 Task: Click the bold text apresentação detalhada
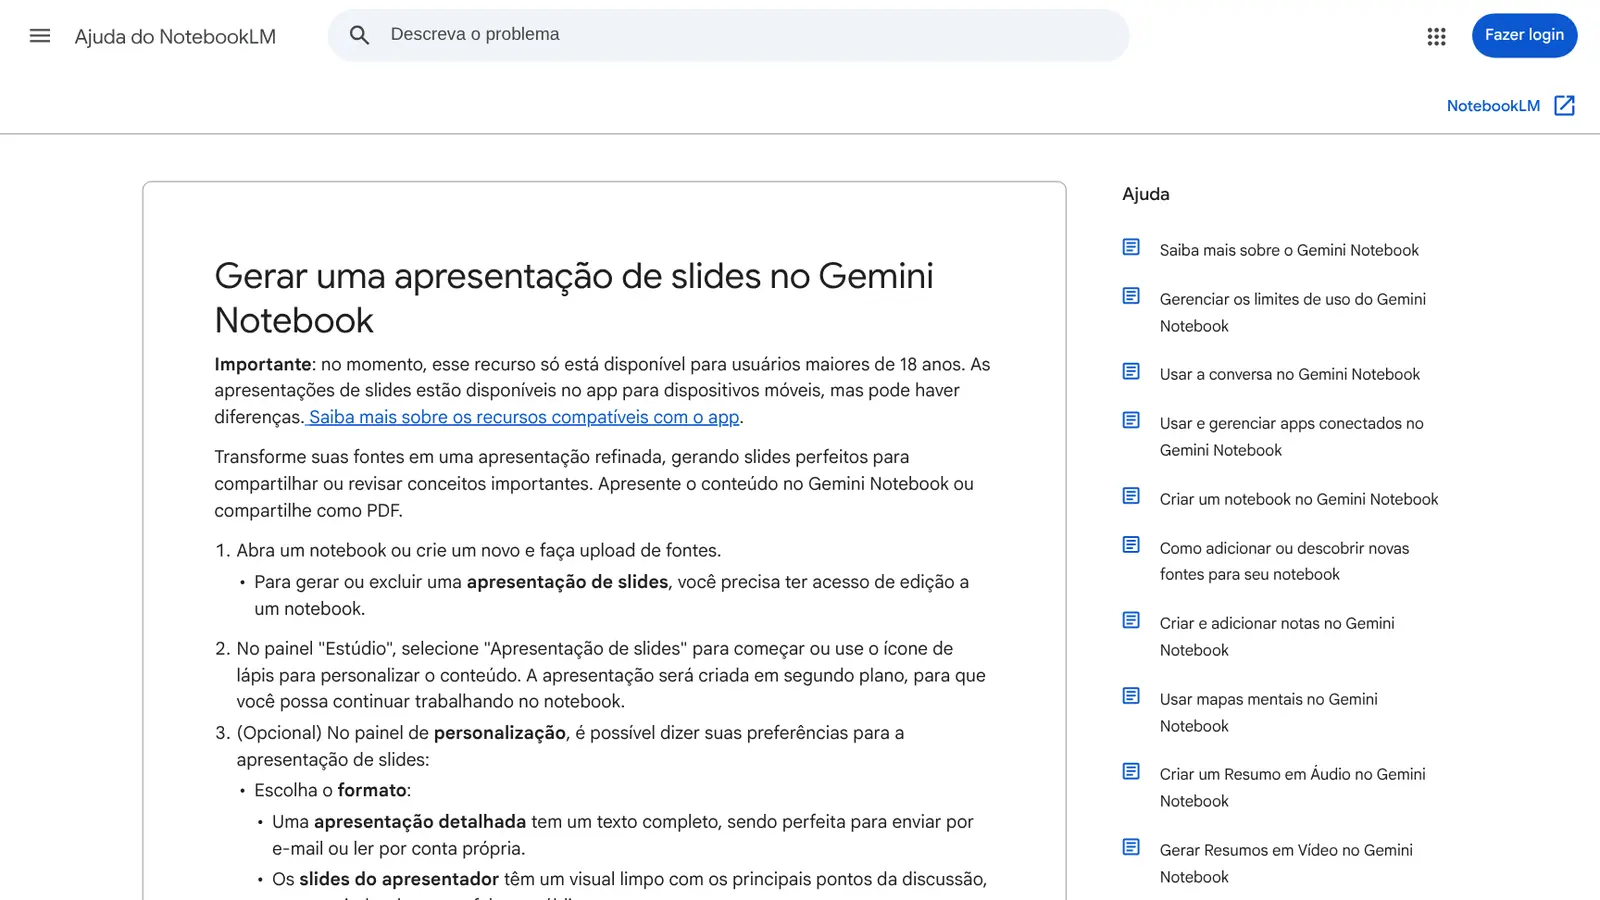(x=420, y=822)
